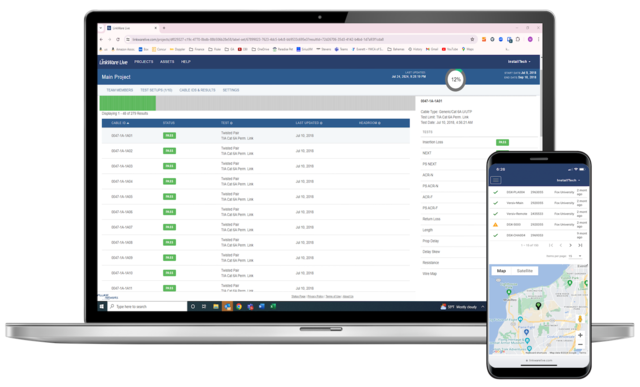Expand the InstallTech account dropdown on laptop
The width and height of the screenshot is (640, 387).
tap(519, 62)
